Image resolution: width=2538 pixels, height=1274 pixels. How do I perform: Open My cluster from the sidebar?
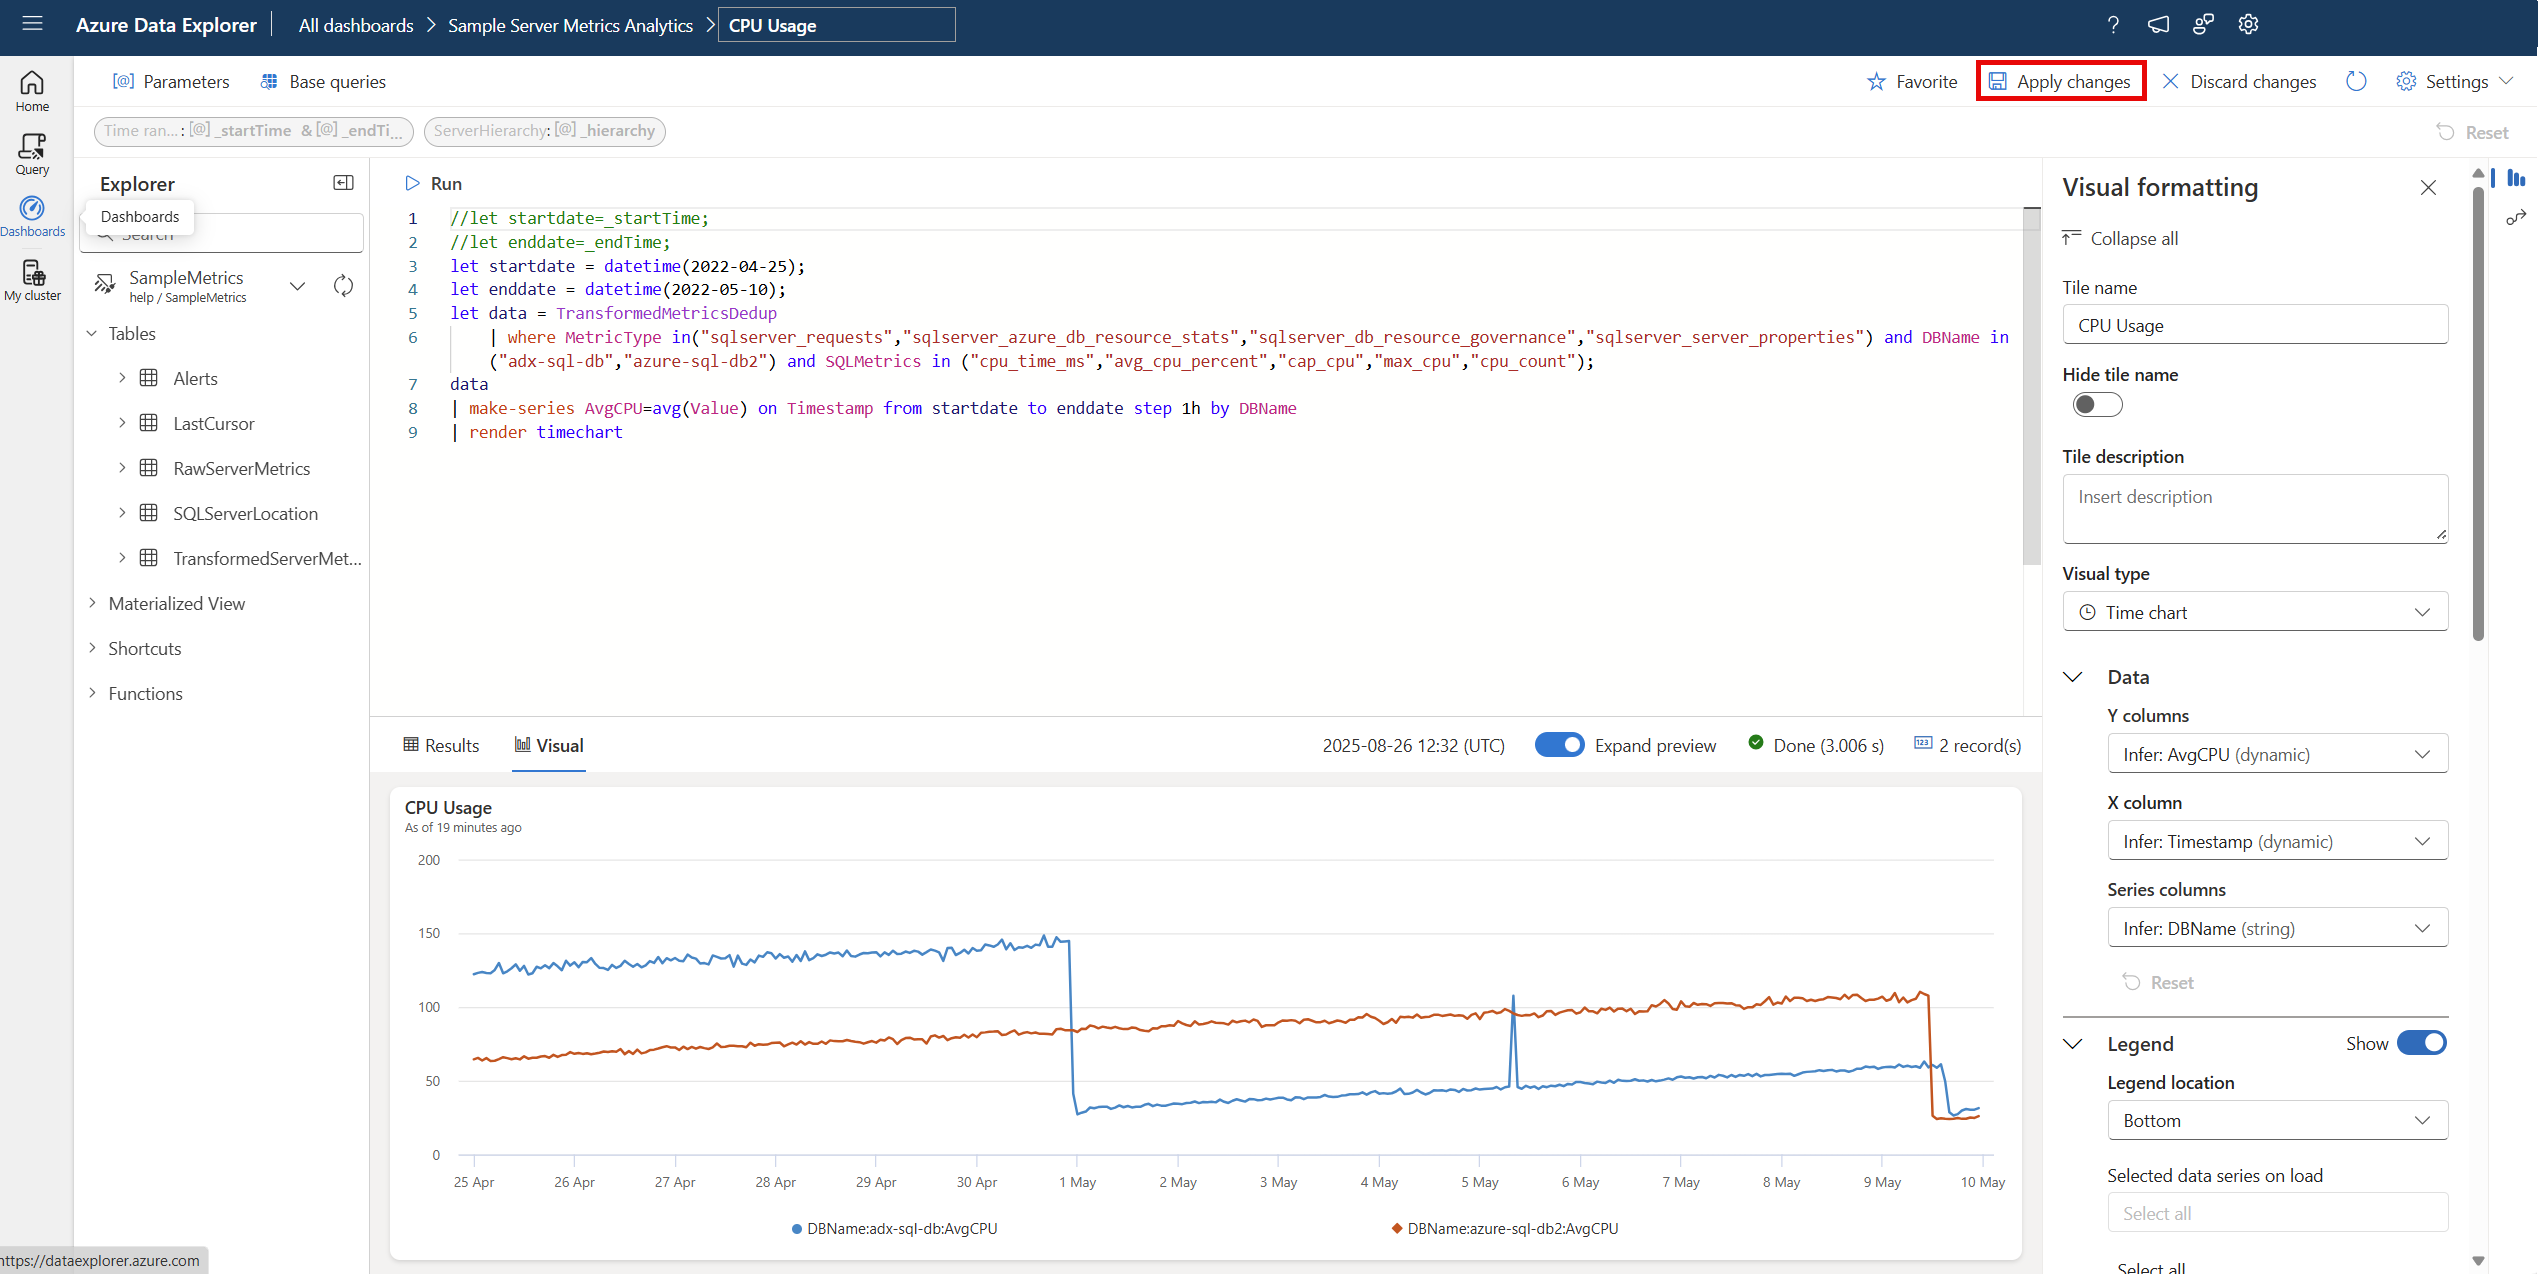[x=33, y=277]
